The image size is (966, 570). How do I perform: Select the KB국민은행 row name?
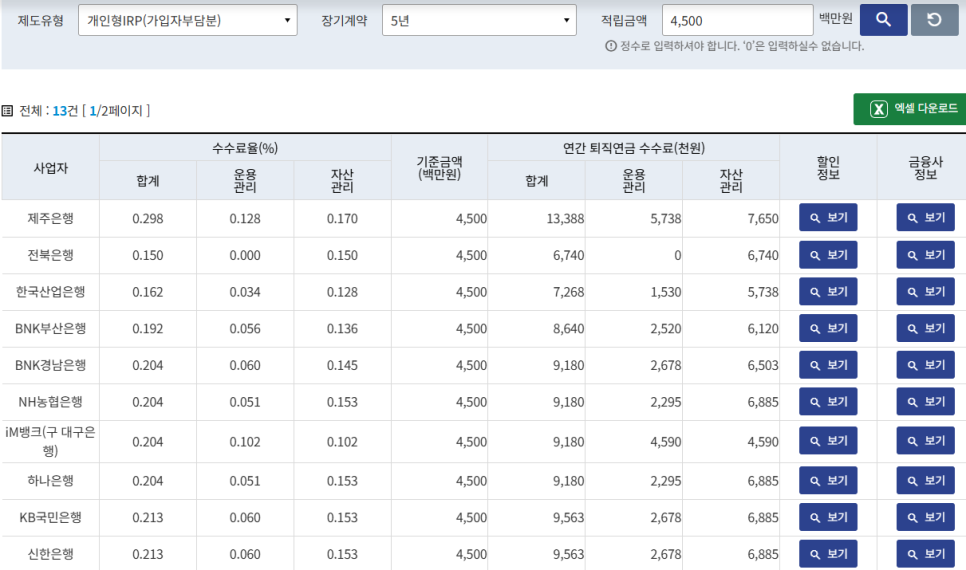51,518
